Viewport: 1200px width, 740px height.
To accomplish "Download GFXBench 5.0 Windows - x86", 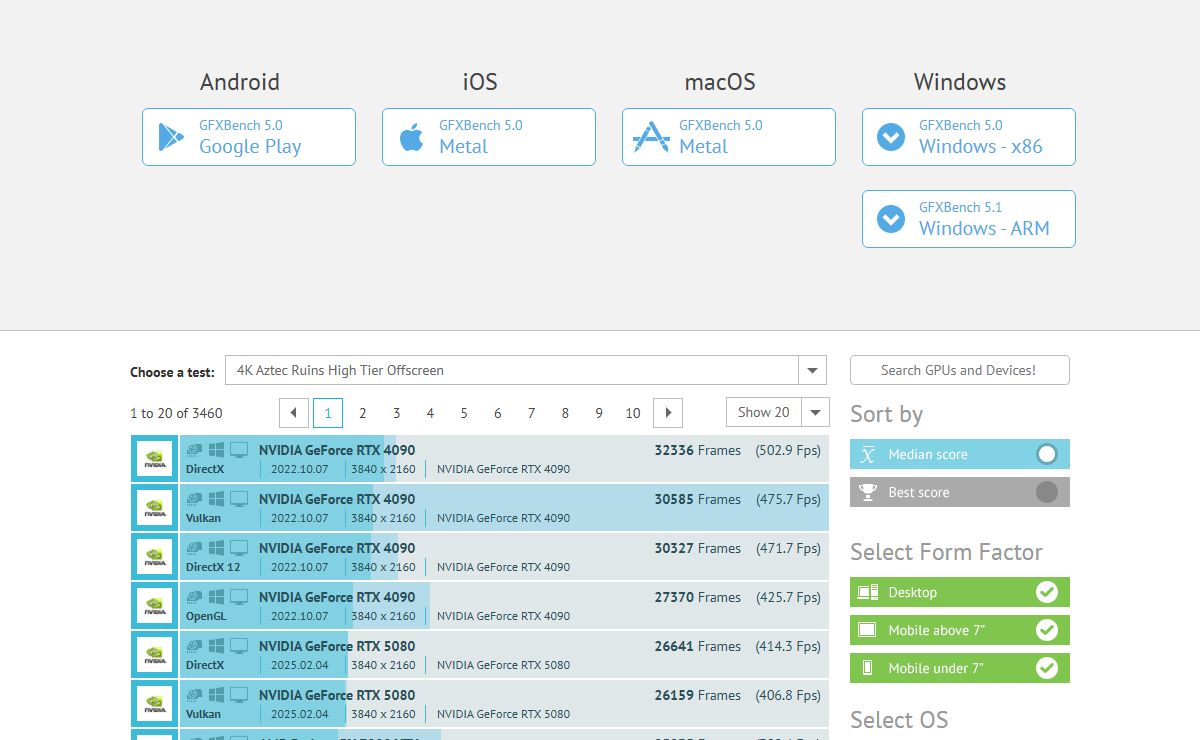I will tap(969, 137).
